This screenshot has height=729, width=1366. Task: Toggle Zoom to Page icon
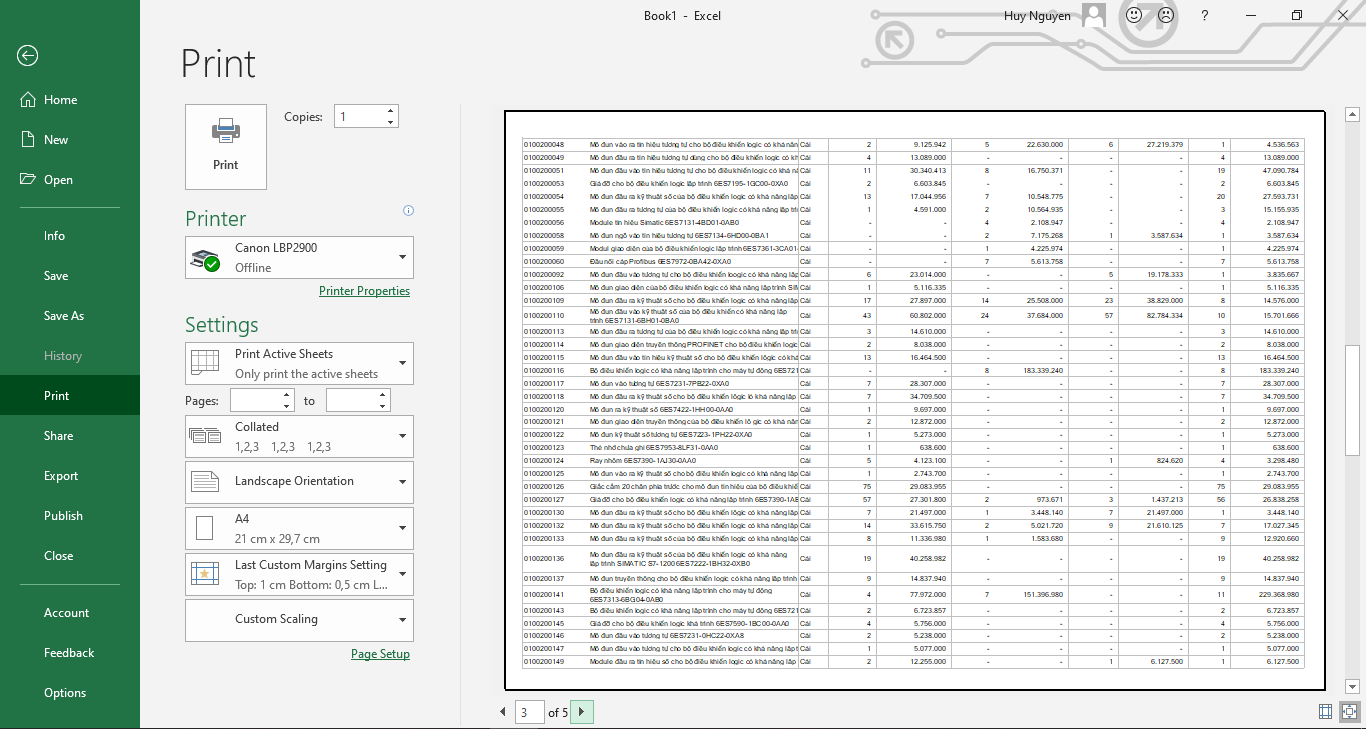pos(1349,712)
